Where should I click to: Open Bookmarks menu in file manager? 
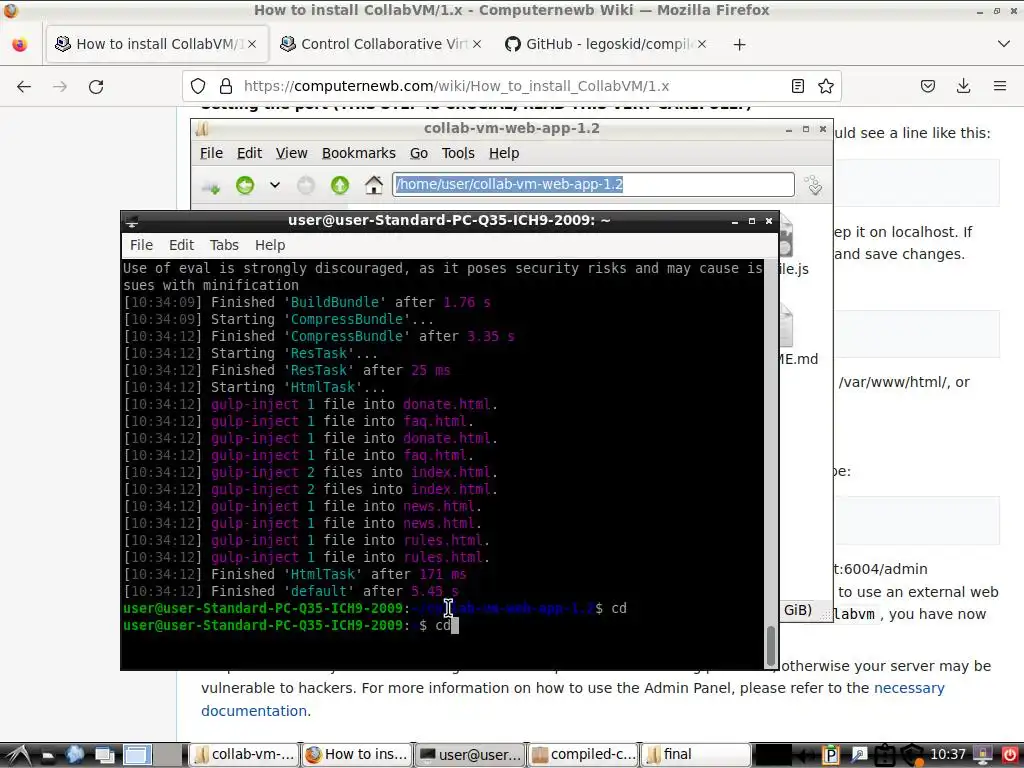(x=359, y=153)
